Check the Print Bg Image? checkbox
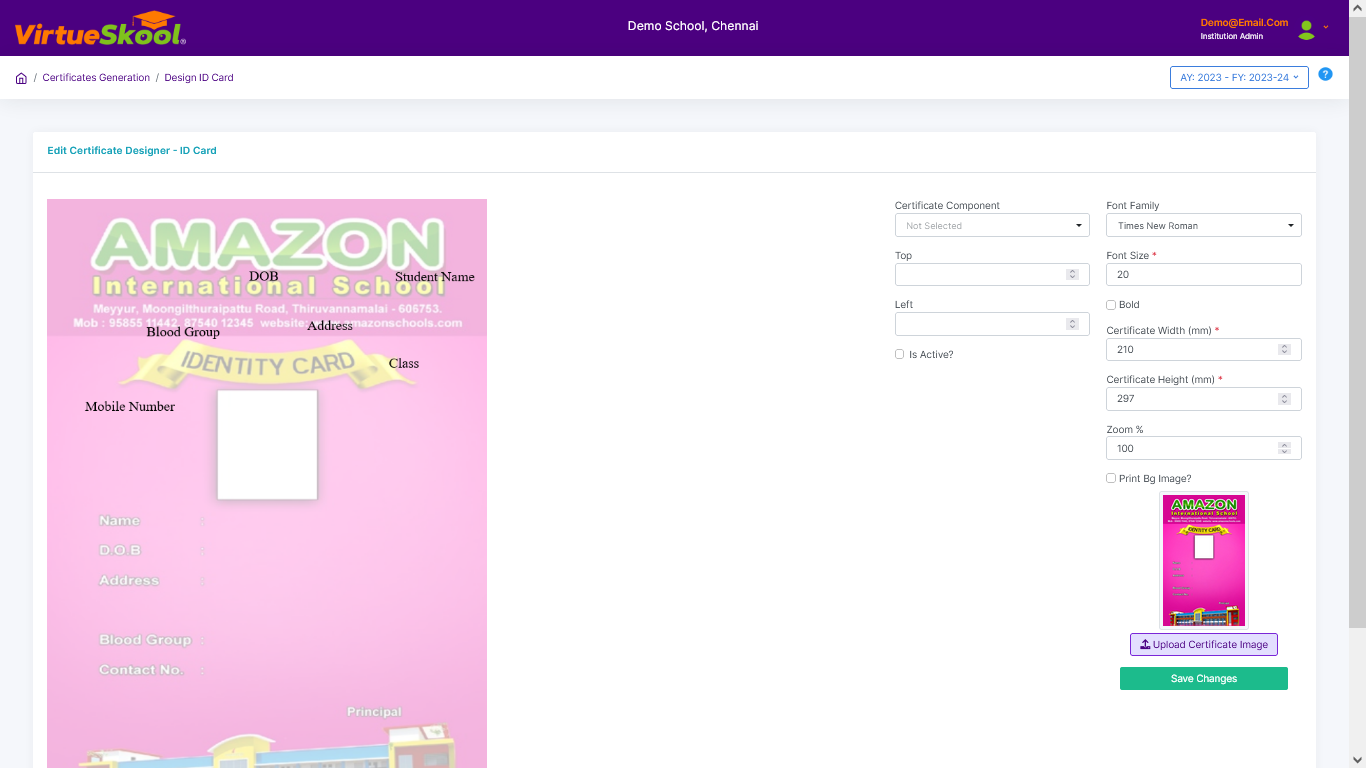This screenshot has height=768, width=1366. 1111,478
